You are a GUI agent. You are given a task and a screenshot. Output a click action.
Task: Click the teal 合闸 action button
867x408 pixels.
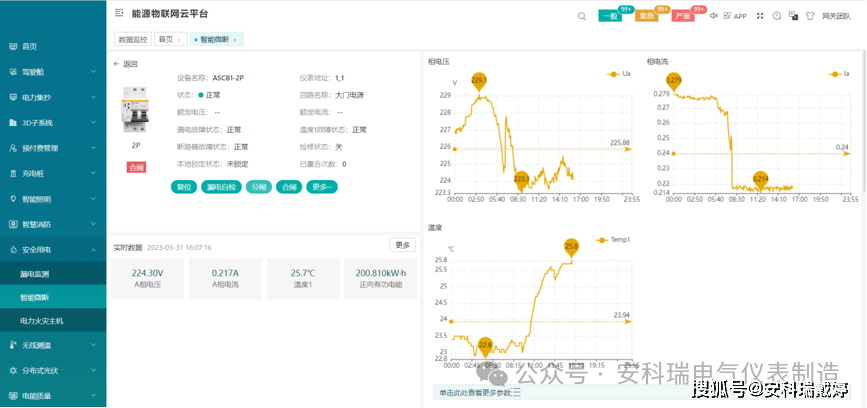(x=289, y=187)
